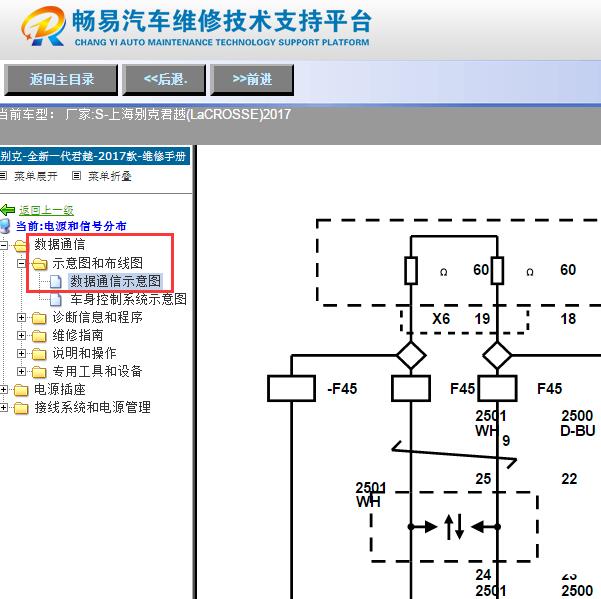
Task: Expand the 专用工具和设备 folder
Action: click(21, 371)
